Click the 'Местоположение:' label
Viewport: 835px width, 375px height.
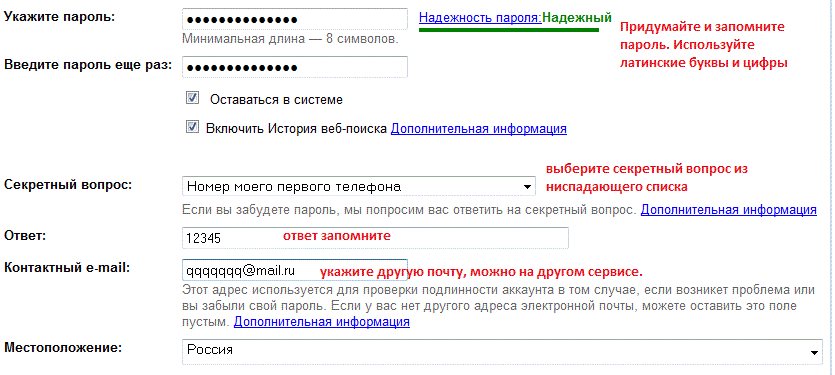63,348
